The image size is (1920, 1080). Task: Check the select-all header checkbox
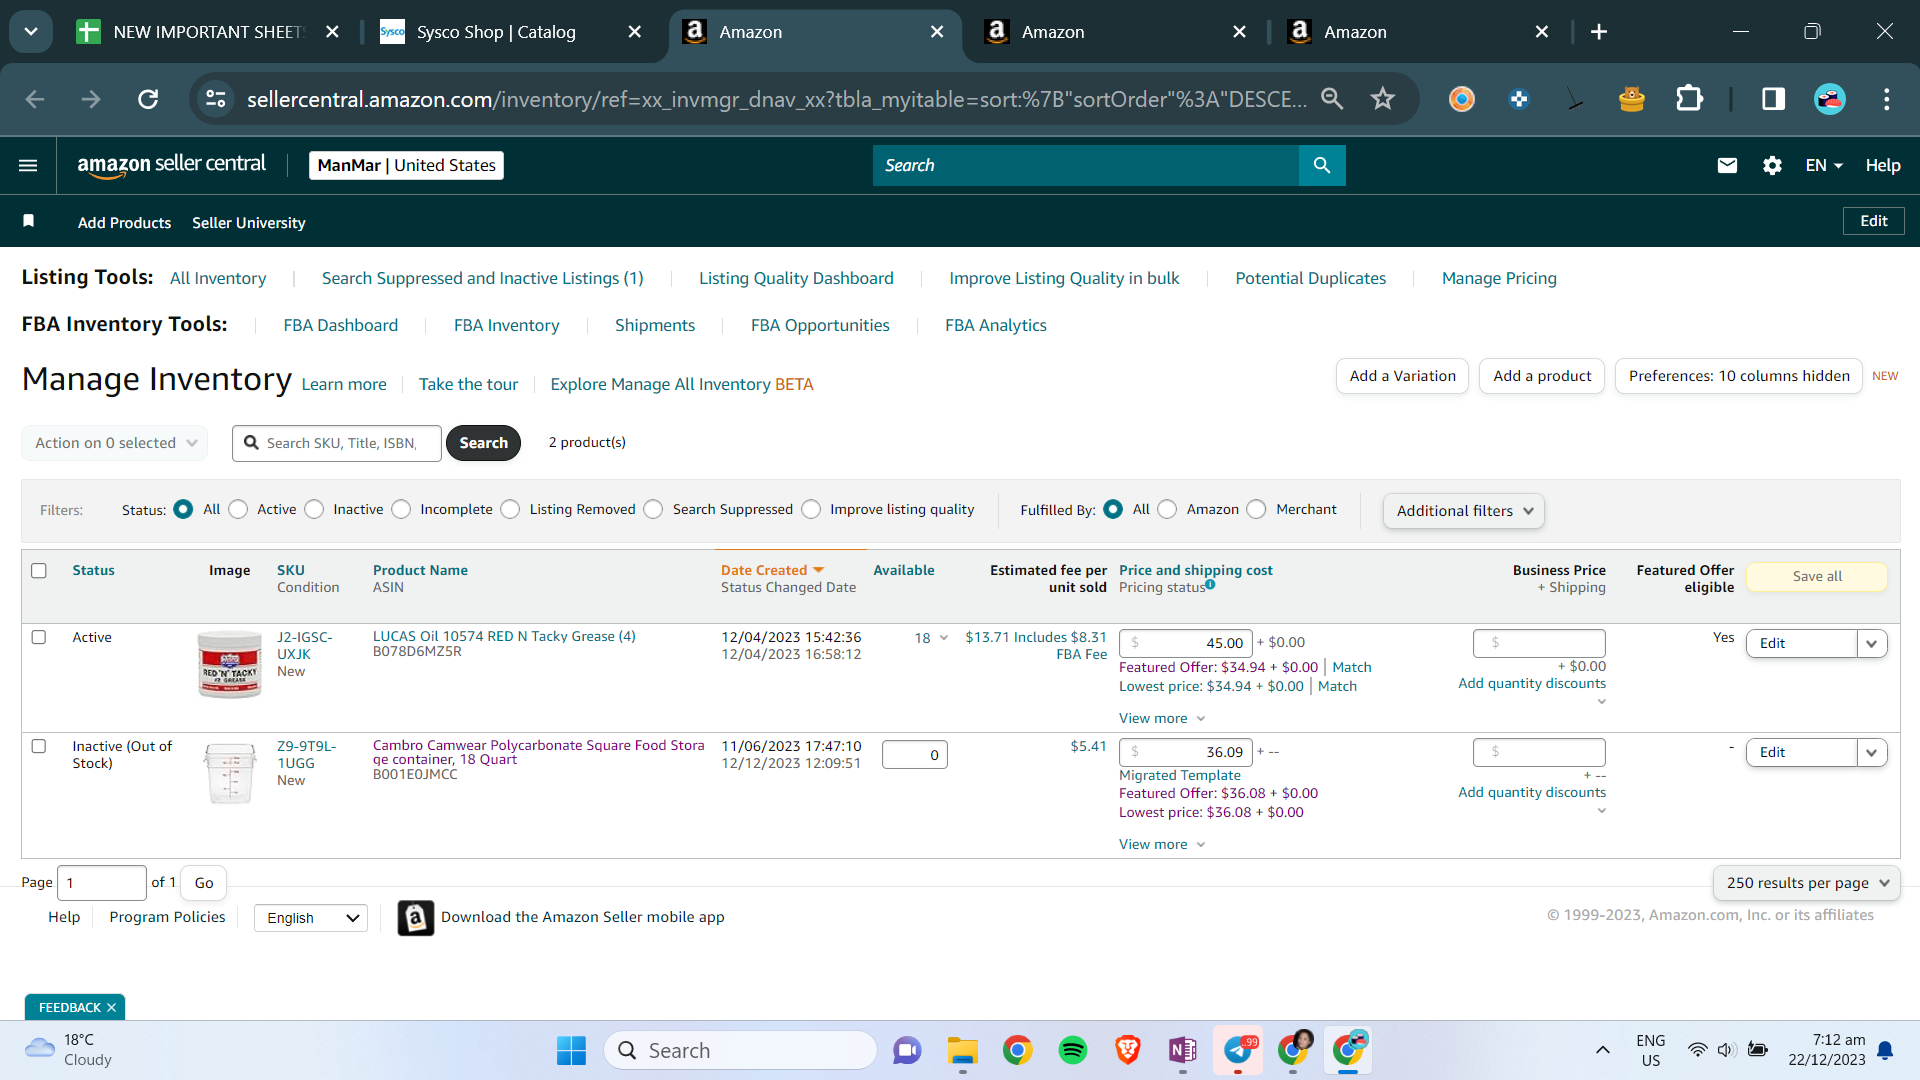click(39, 570)
